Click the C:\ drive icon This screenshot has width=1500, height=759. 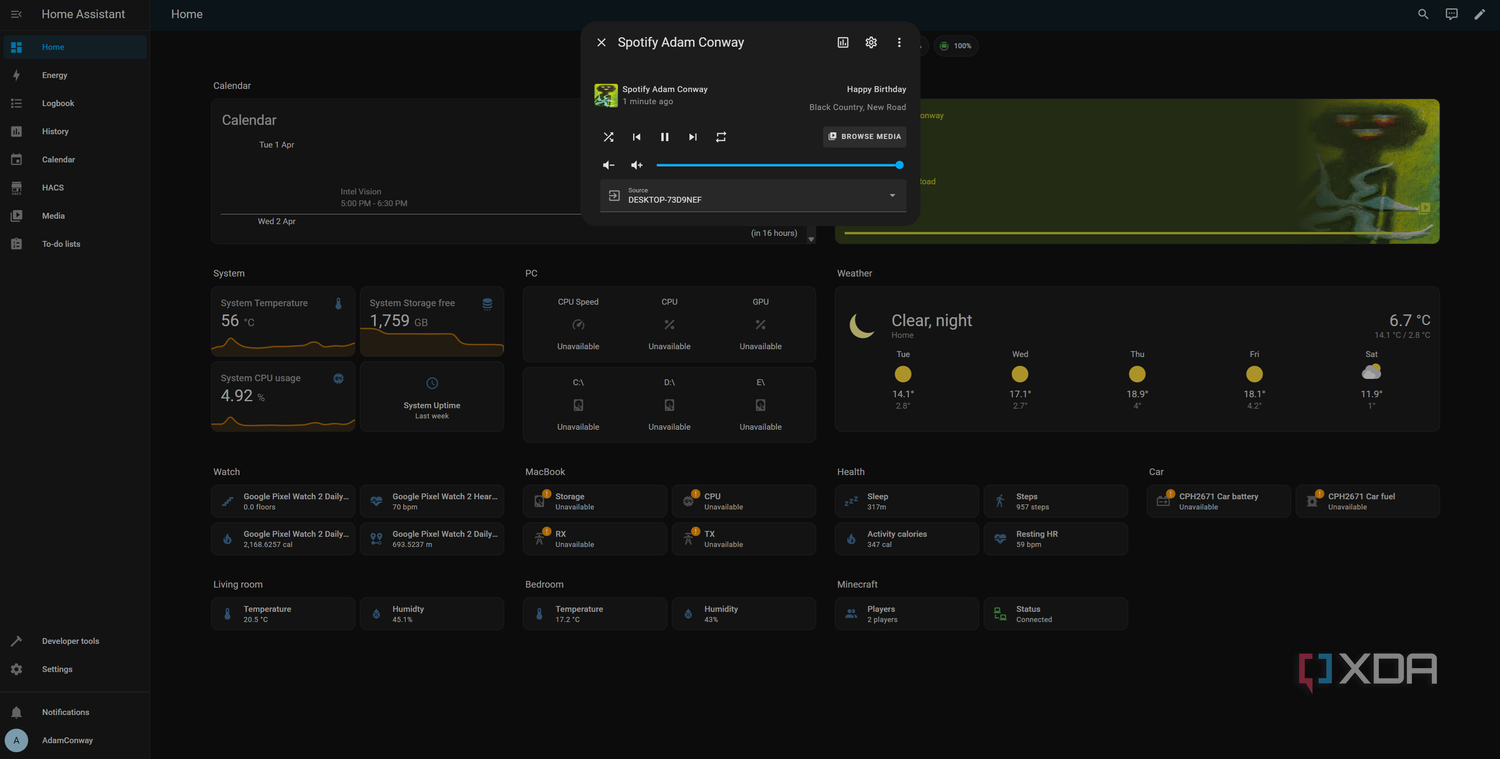point(578,405)
